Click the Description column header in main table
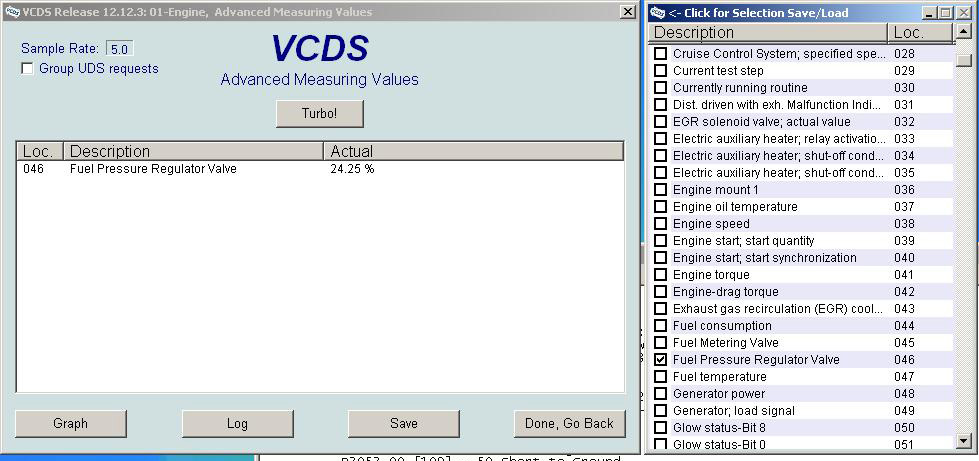The height and width of the screenshot is (461, 979). pos(194,151)
